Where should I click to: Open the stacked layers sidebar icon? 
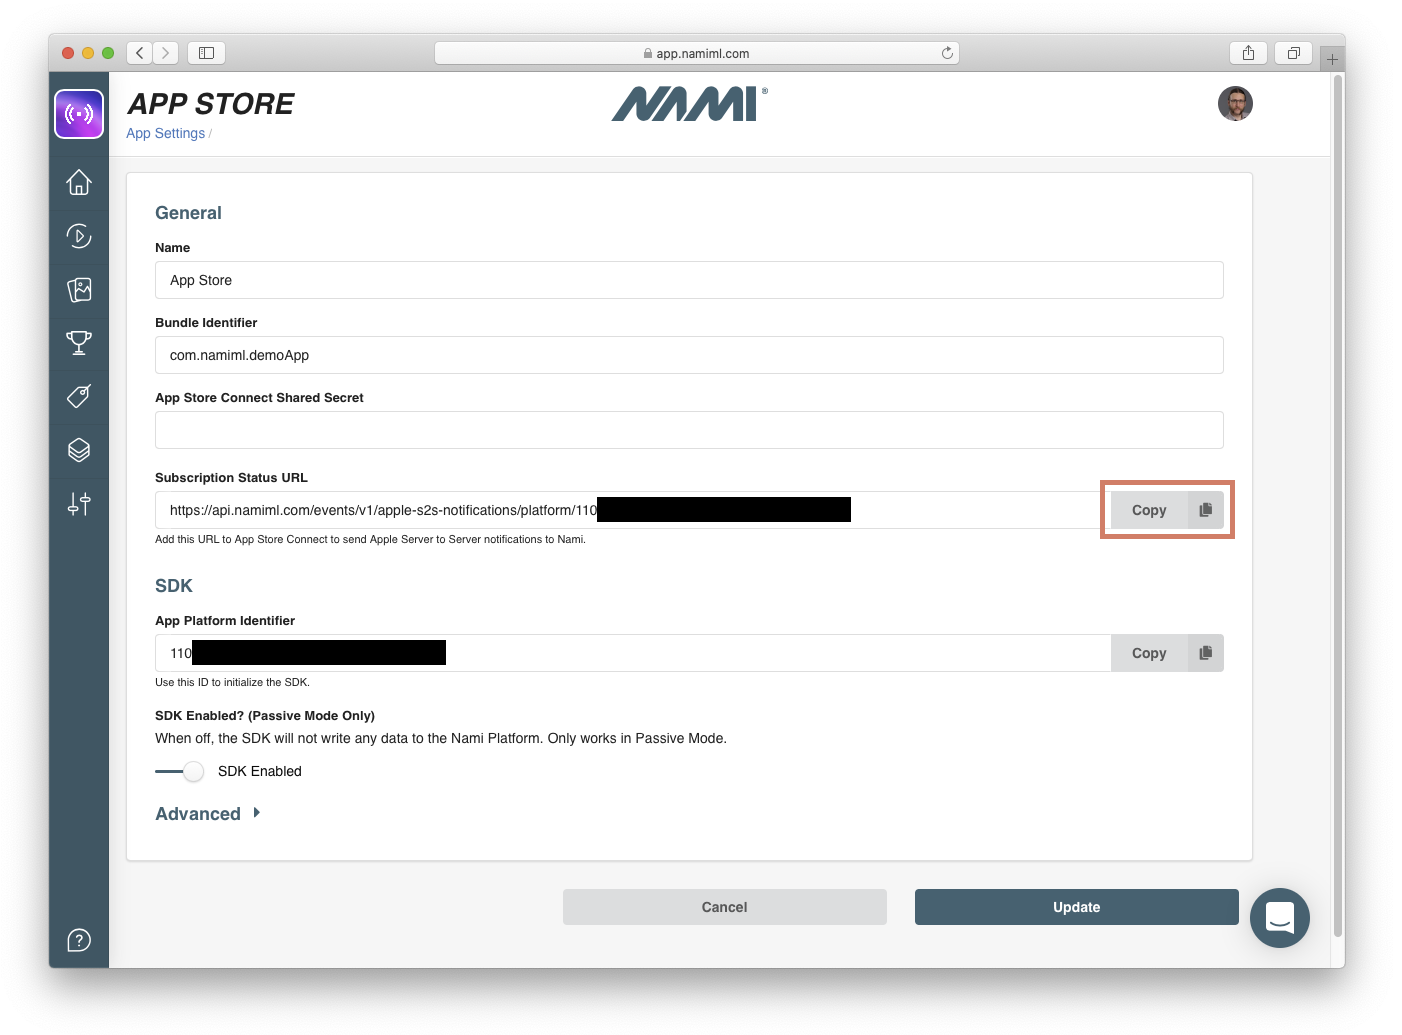(79, 450)
